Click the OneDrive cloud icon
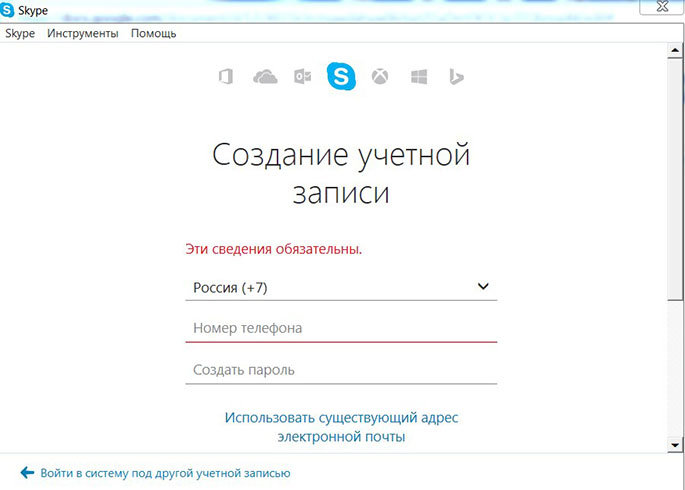 tap(265, 77)
